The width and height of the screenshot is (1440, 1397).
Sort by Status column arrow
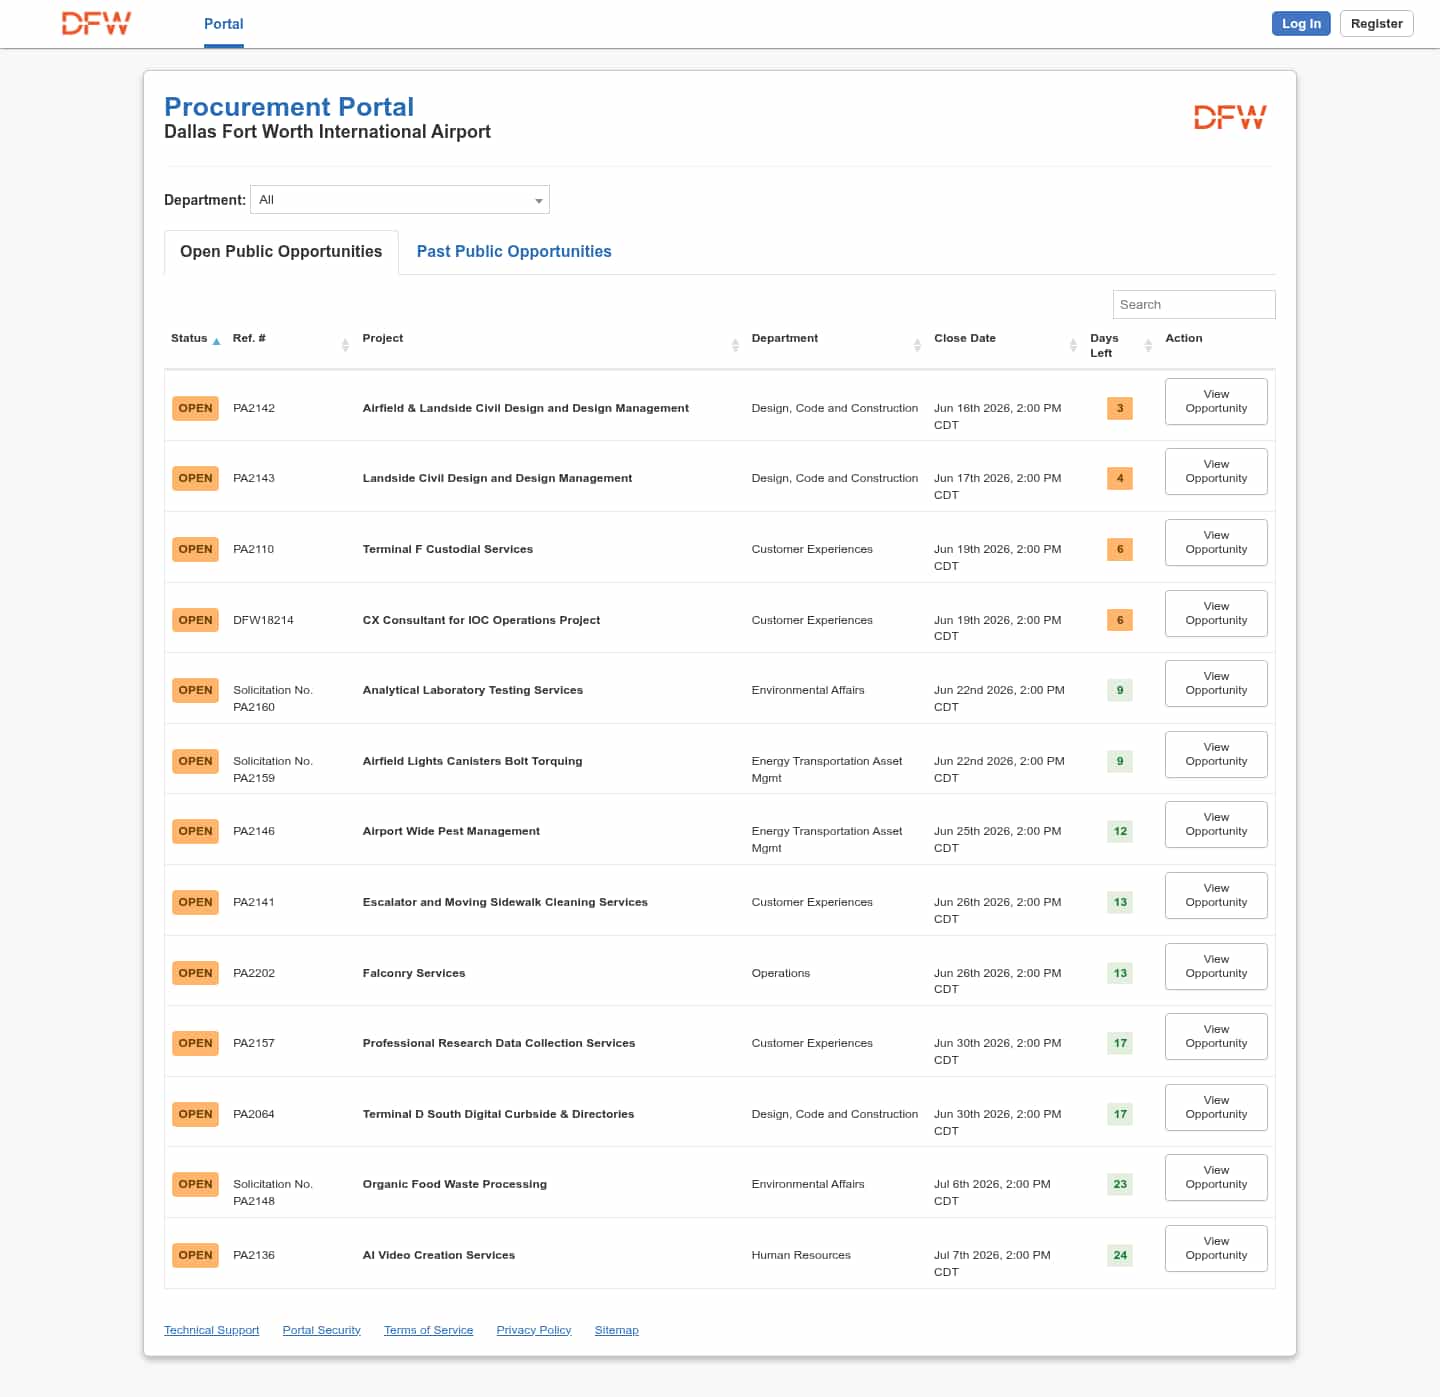(216, 341)
